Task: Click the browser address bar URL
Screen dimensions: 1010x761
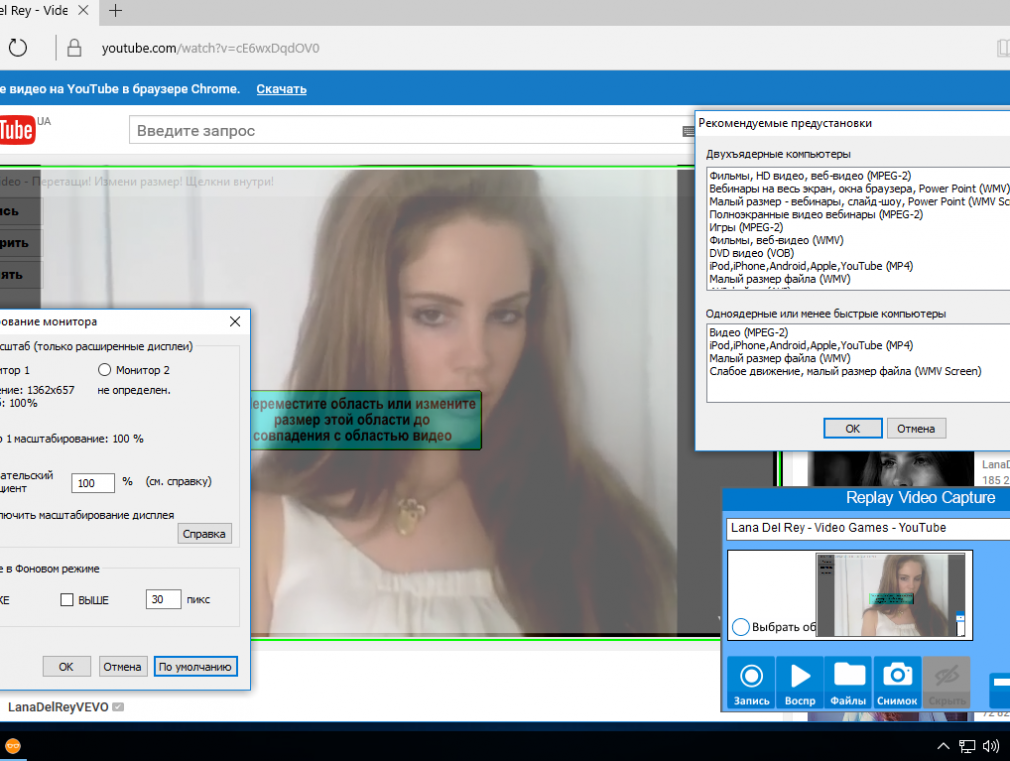Action: [x=211, y=48]
